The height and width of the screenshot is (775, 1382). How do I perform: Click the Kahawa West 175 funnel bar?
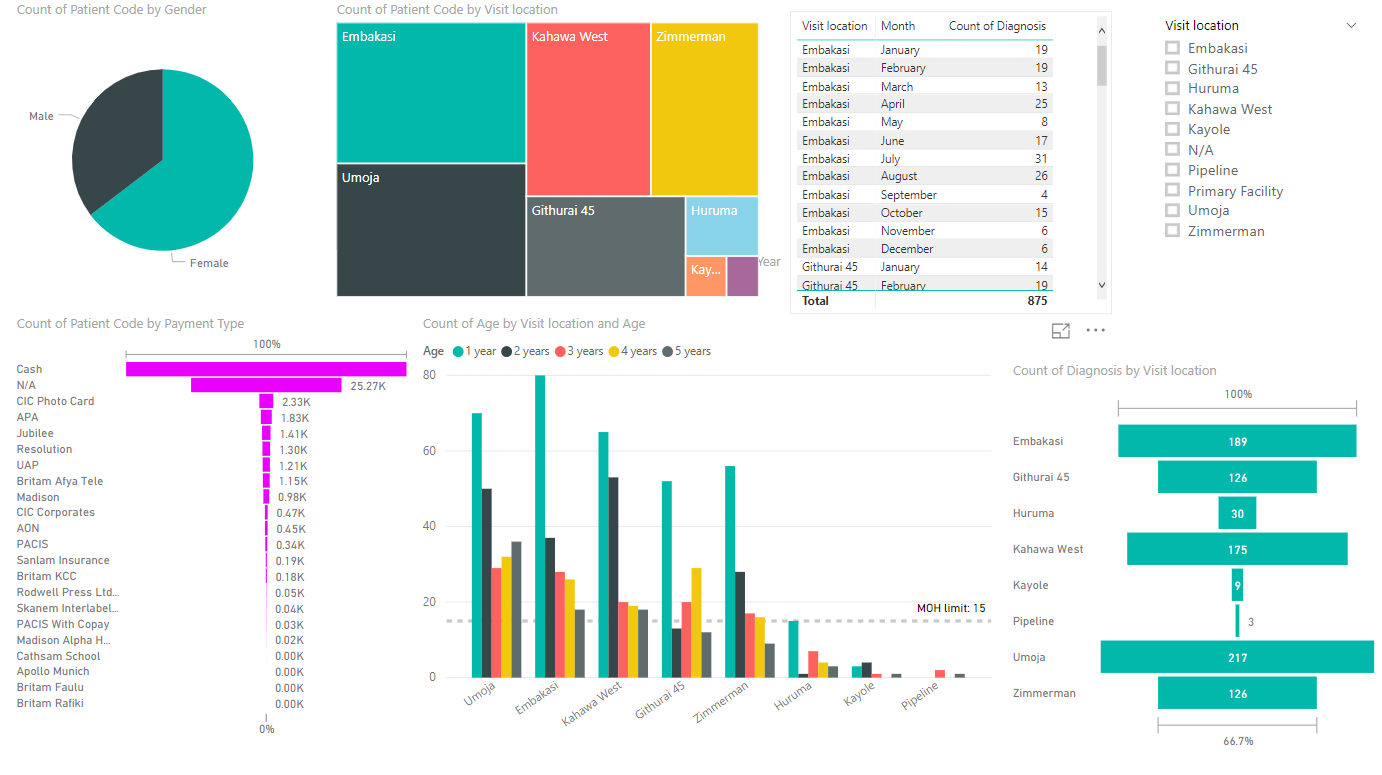(1237, 549)
